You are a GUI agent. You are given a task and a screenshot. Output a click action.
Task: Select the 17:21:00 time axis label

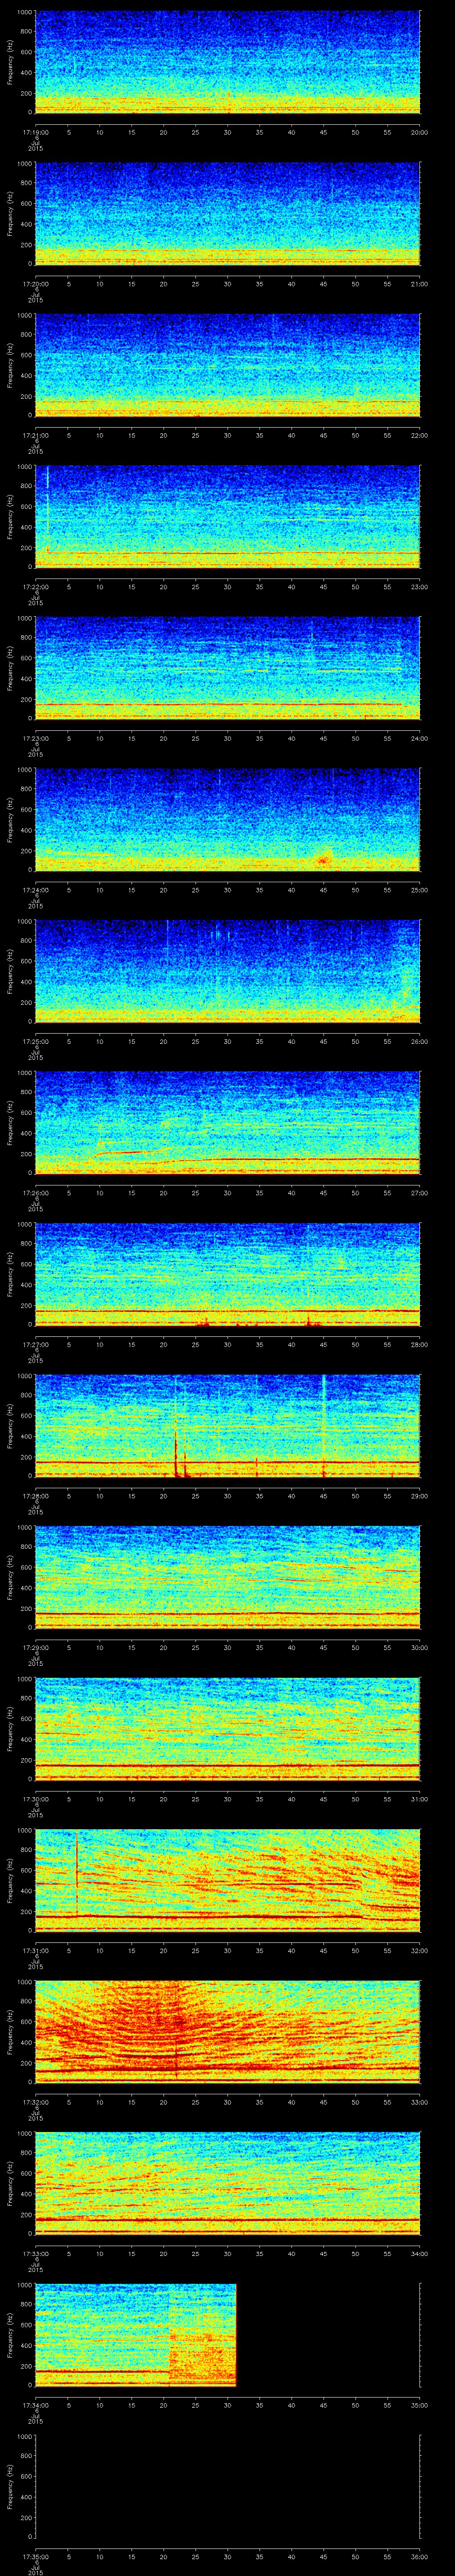click(35, 435)
